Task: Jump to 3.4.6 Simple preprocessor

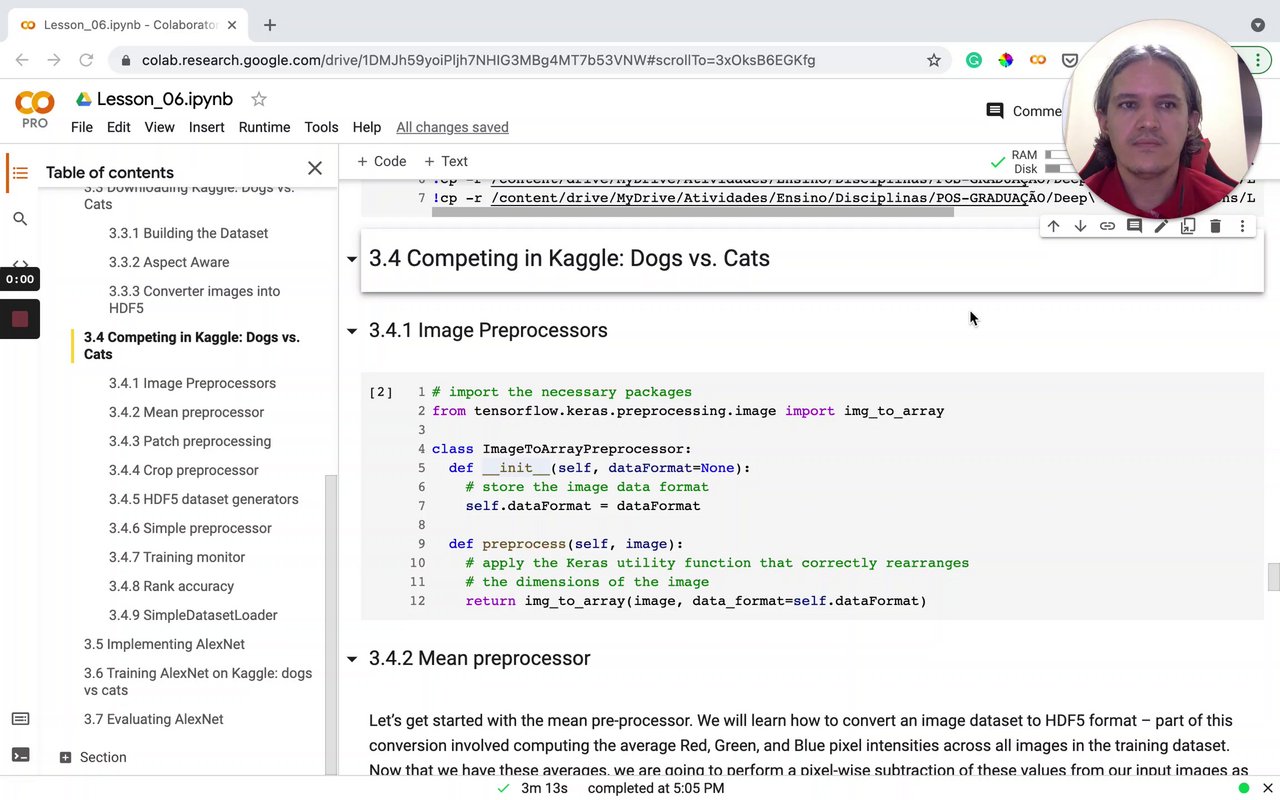Action: [190, 528]
